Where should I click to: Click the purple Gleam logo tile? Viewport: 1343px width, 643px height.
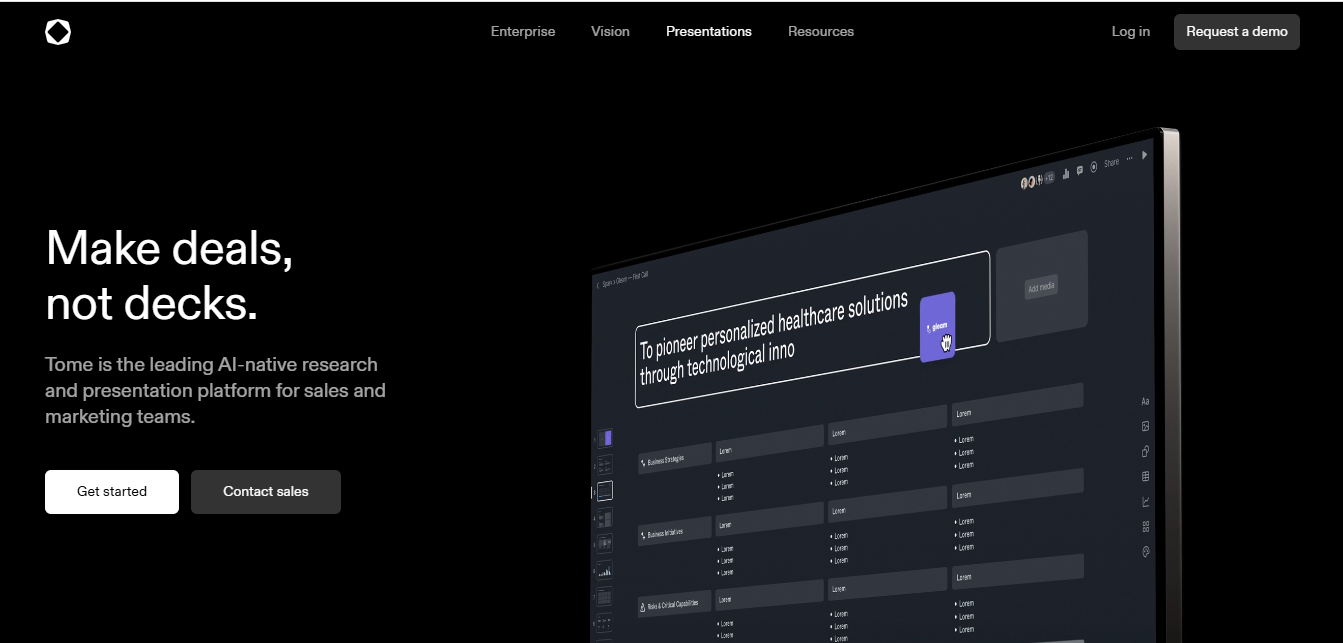(x=938, y=326)
